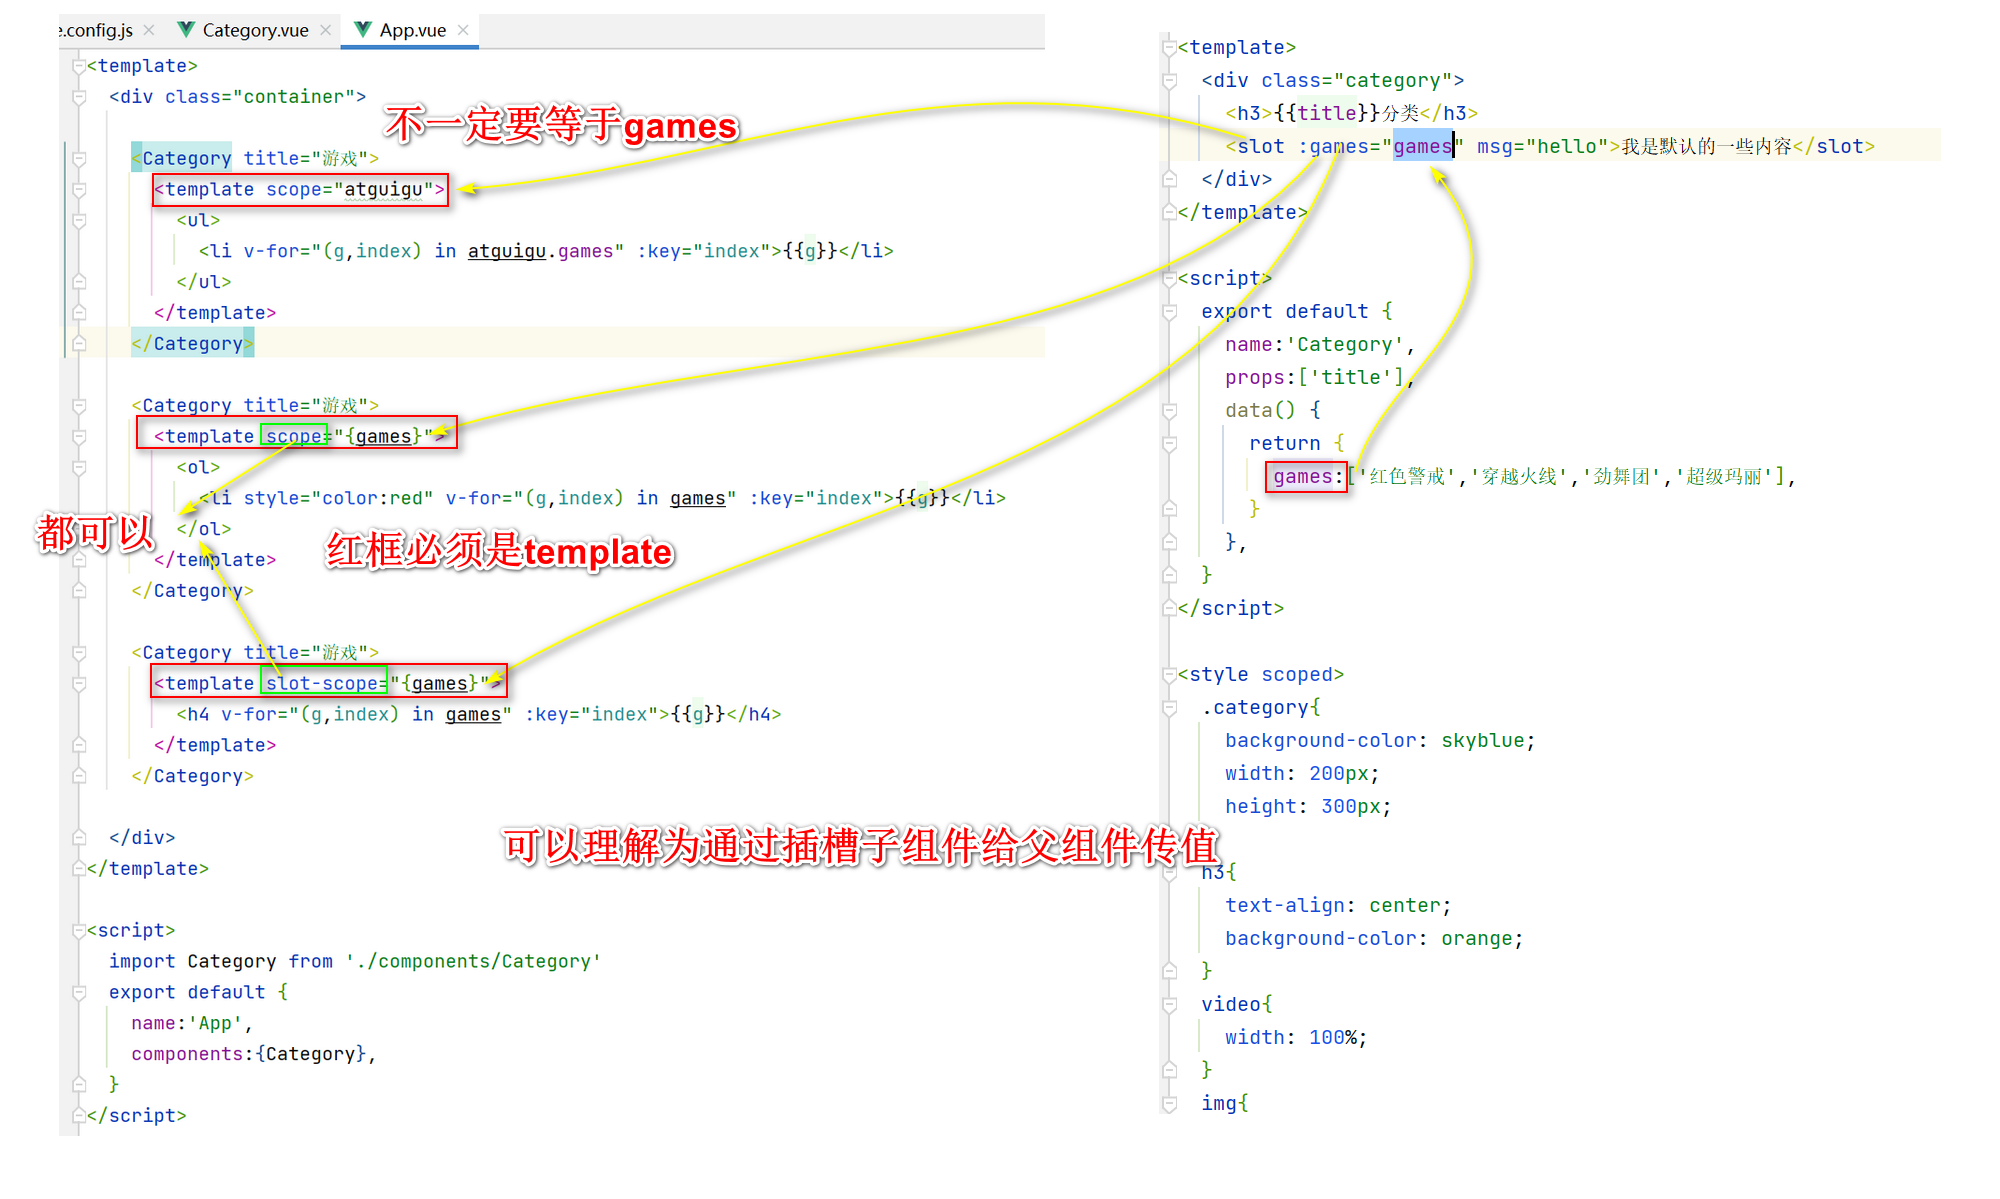Click the Vue icon on the Category.vue tab
The height and width of the screenshot is (1199, 2000).
point(186,29)
